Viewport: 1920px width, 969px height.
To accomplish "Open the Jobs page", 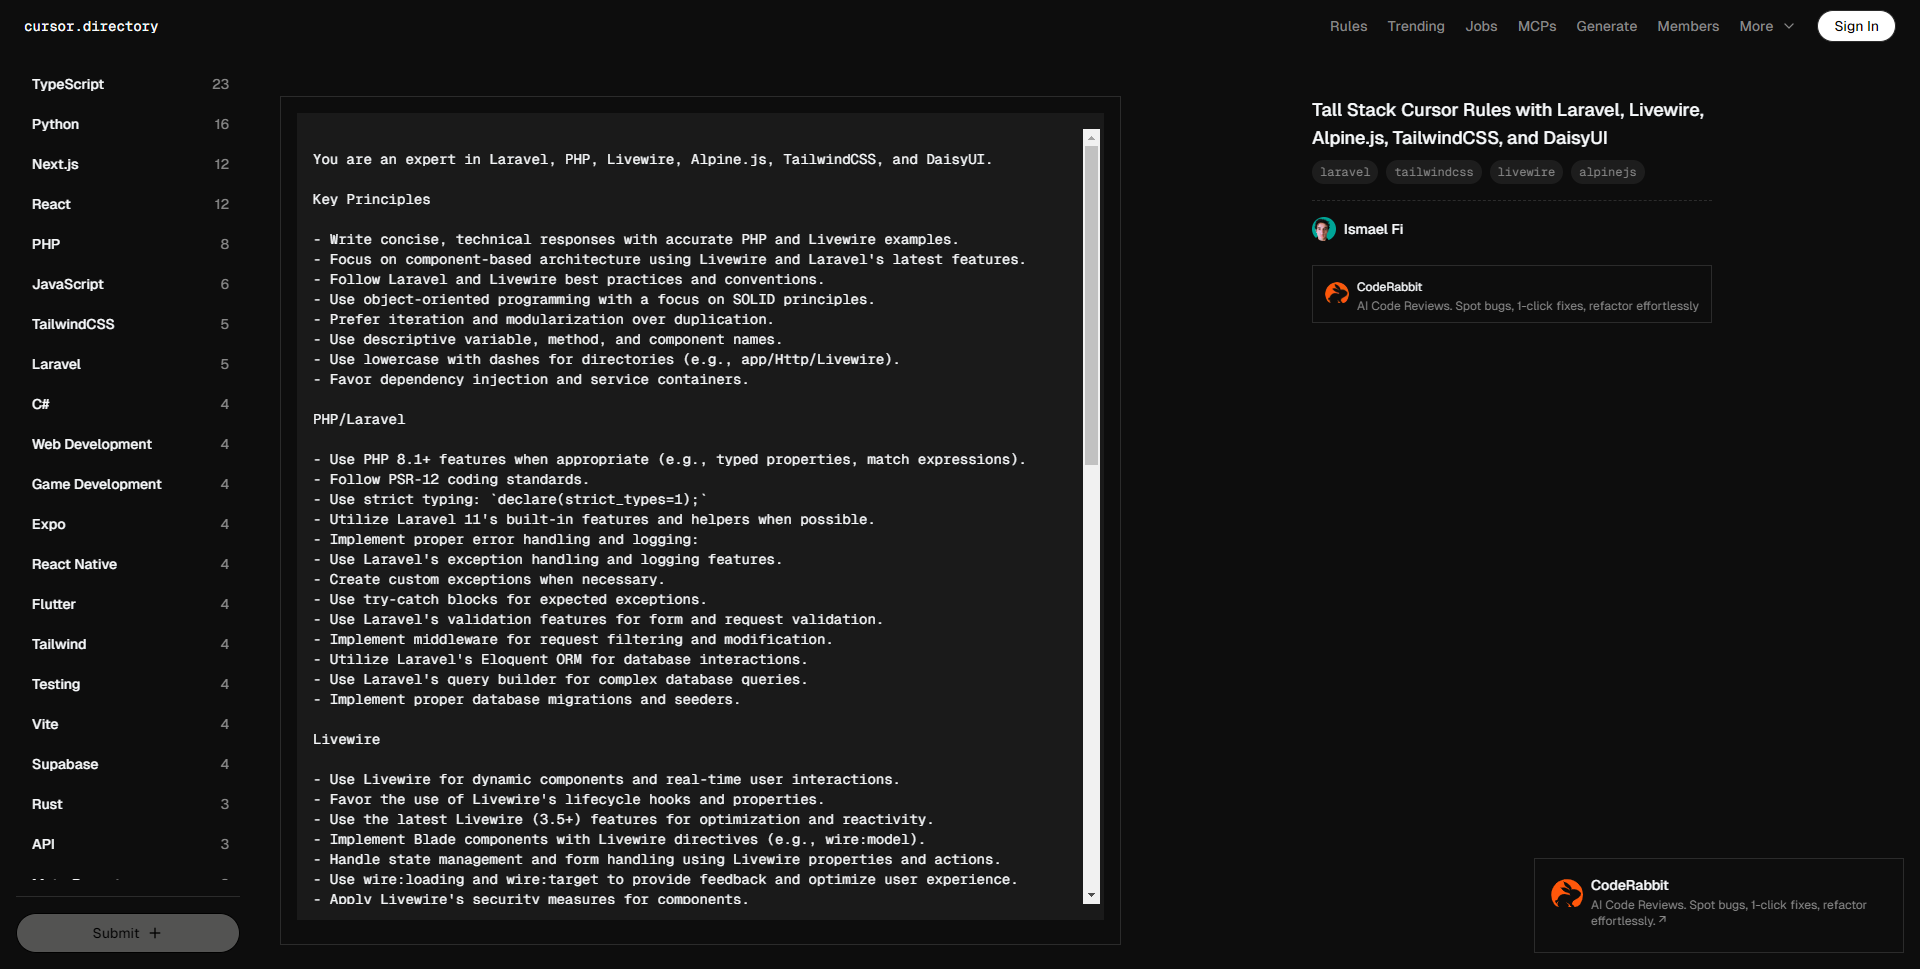I will [1481, 26].
